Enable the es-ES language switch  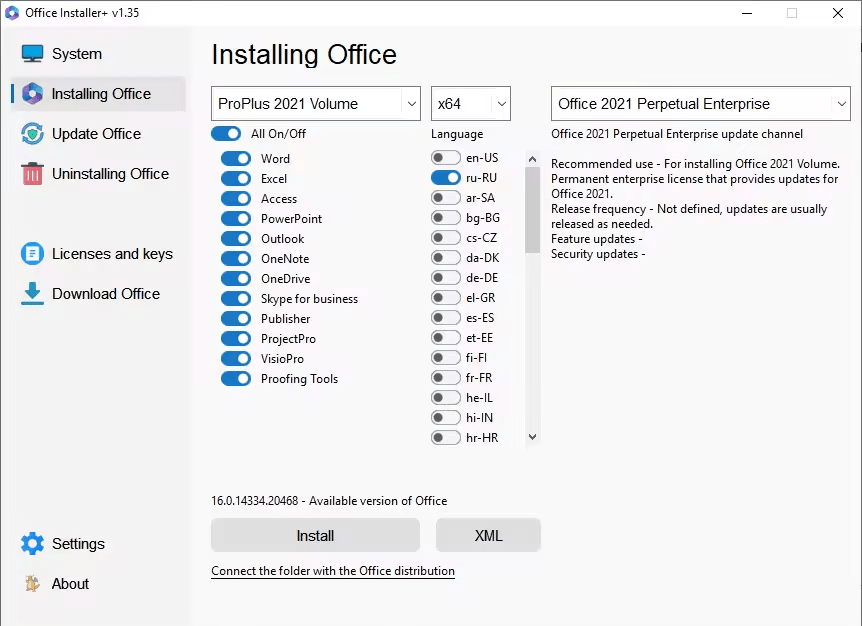click(x=446, y=318)
